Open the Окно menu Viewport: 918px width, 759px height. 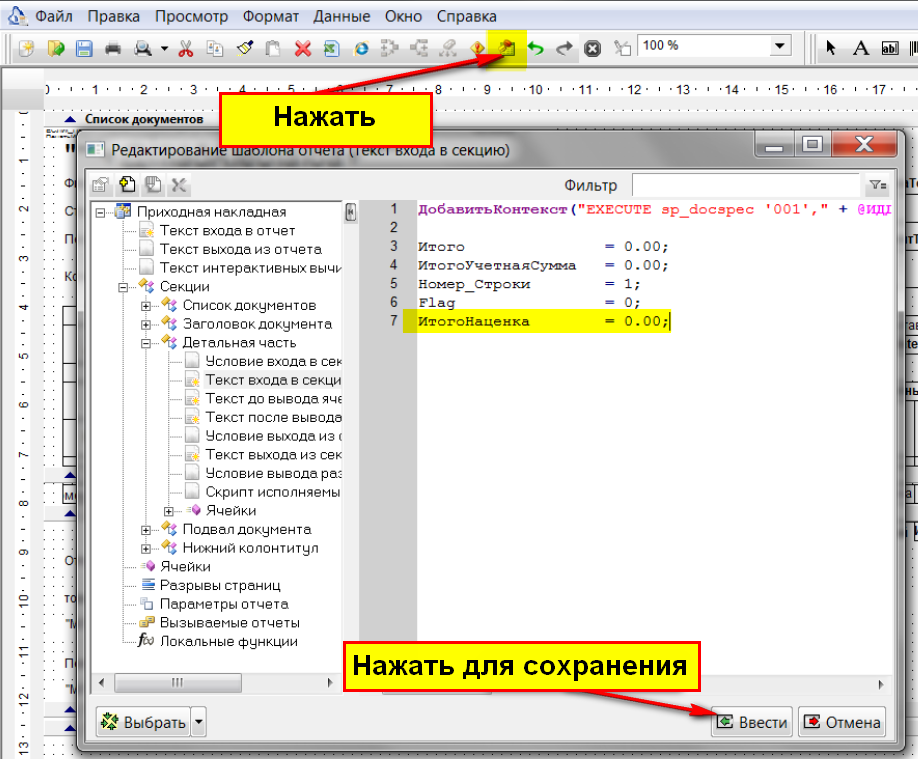(403, 16)
